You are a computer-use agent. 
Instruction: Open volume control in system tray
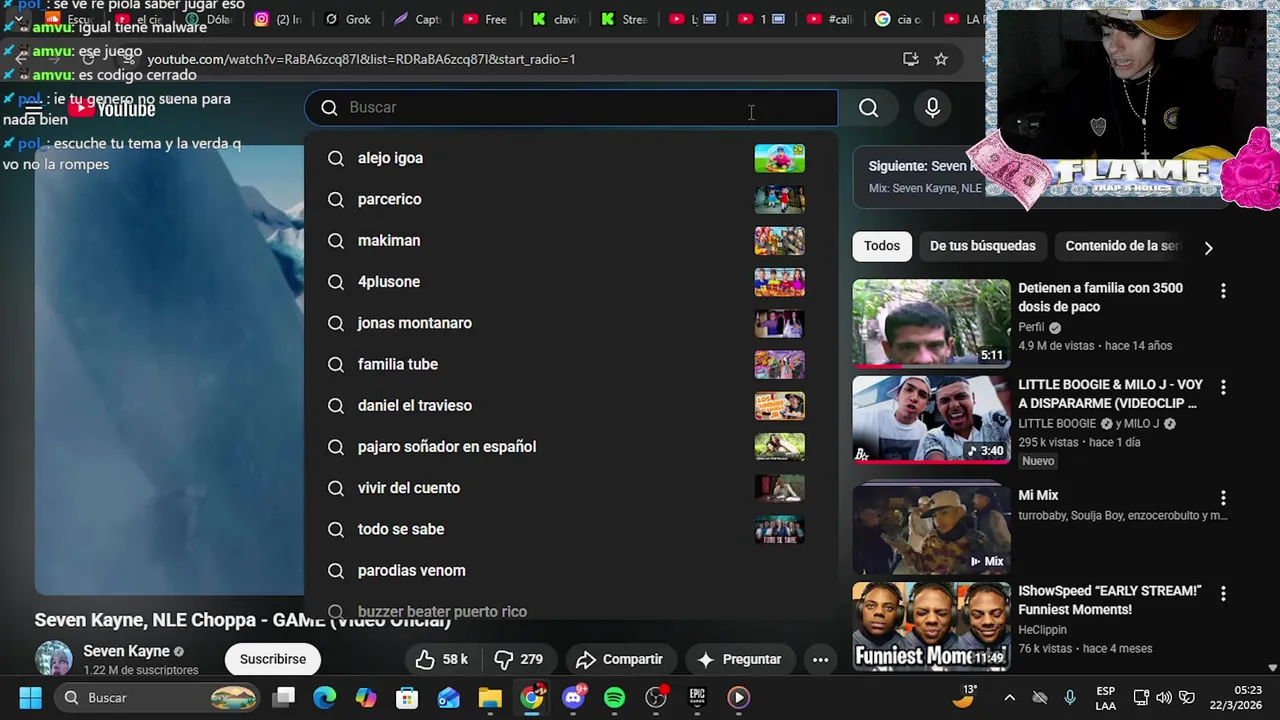click(x=1163, y=698)
